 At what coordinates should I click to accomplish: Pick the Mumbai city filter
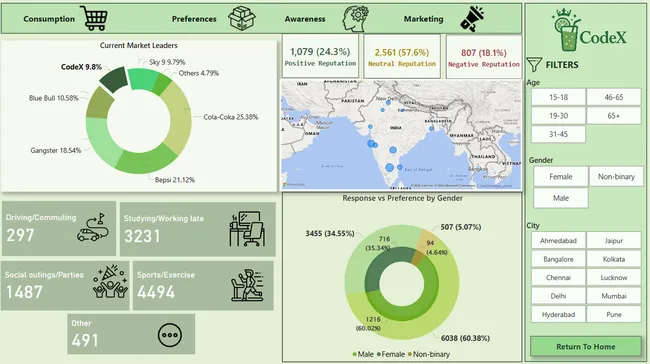click(x=614, y=296)
